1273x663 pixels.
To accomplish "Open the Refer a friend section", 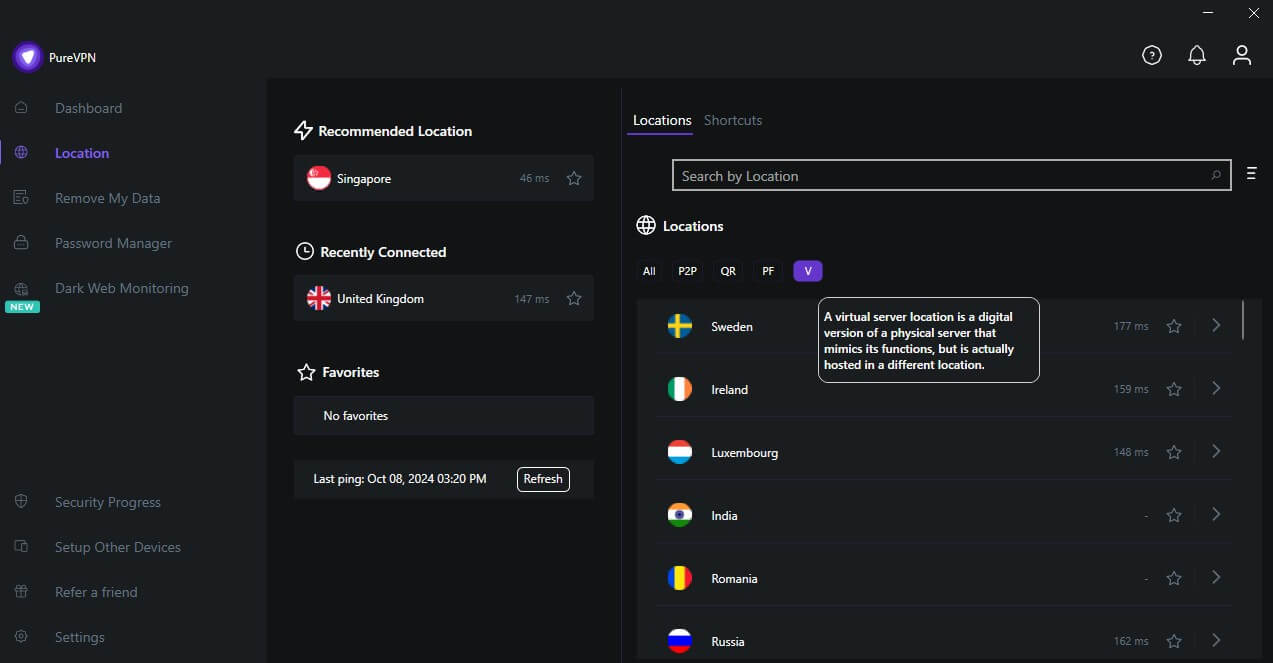I will click(95, 591).
